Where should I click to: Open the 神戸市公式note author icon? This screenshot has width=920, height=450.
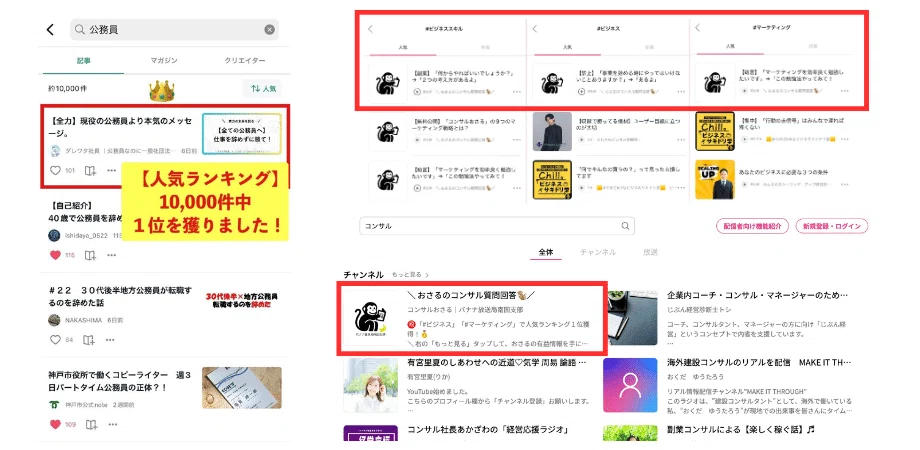click(x=54, y=405)
